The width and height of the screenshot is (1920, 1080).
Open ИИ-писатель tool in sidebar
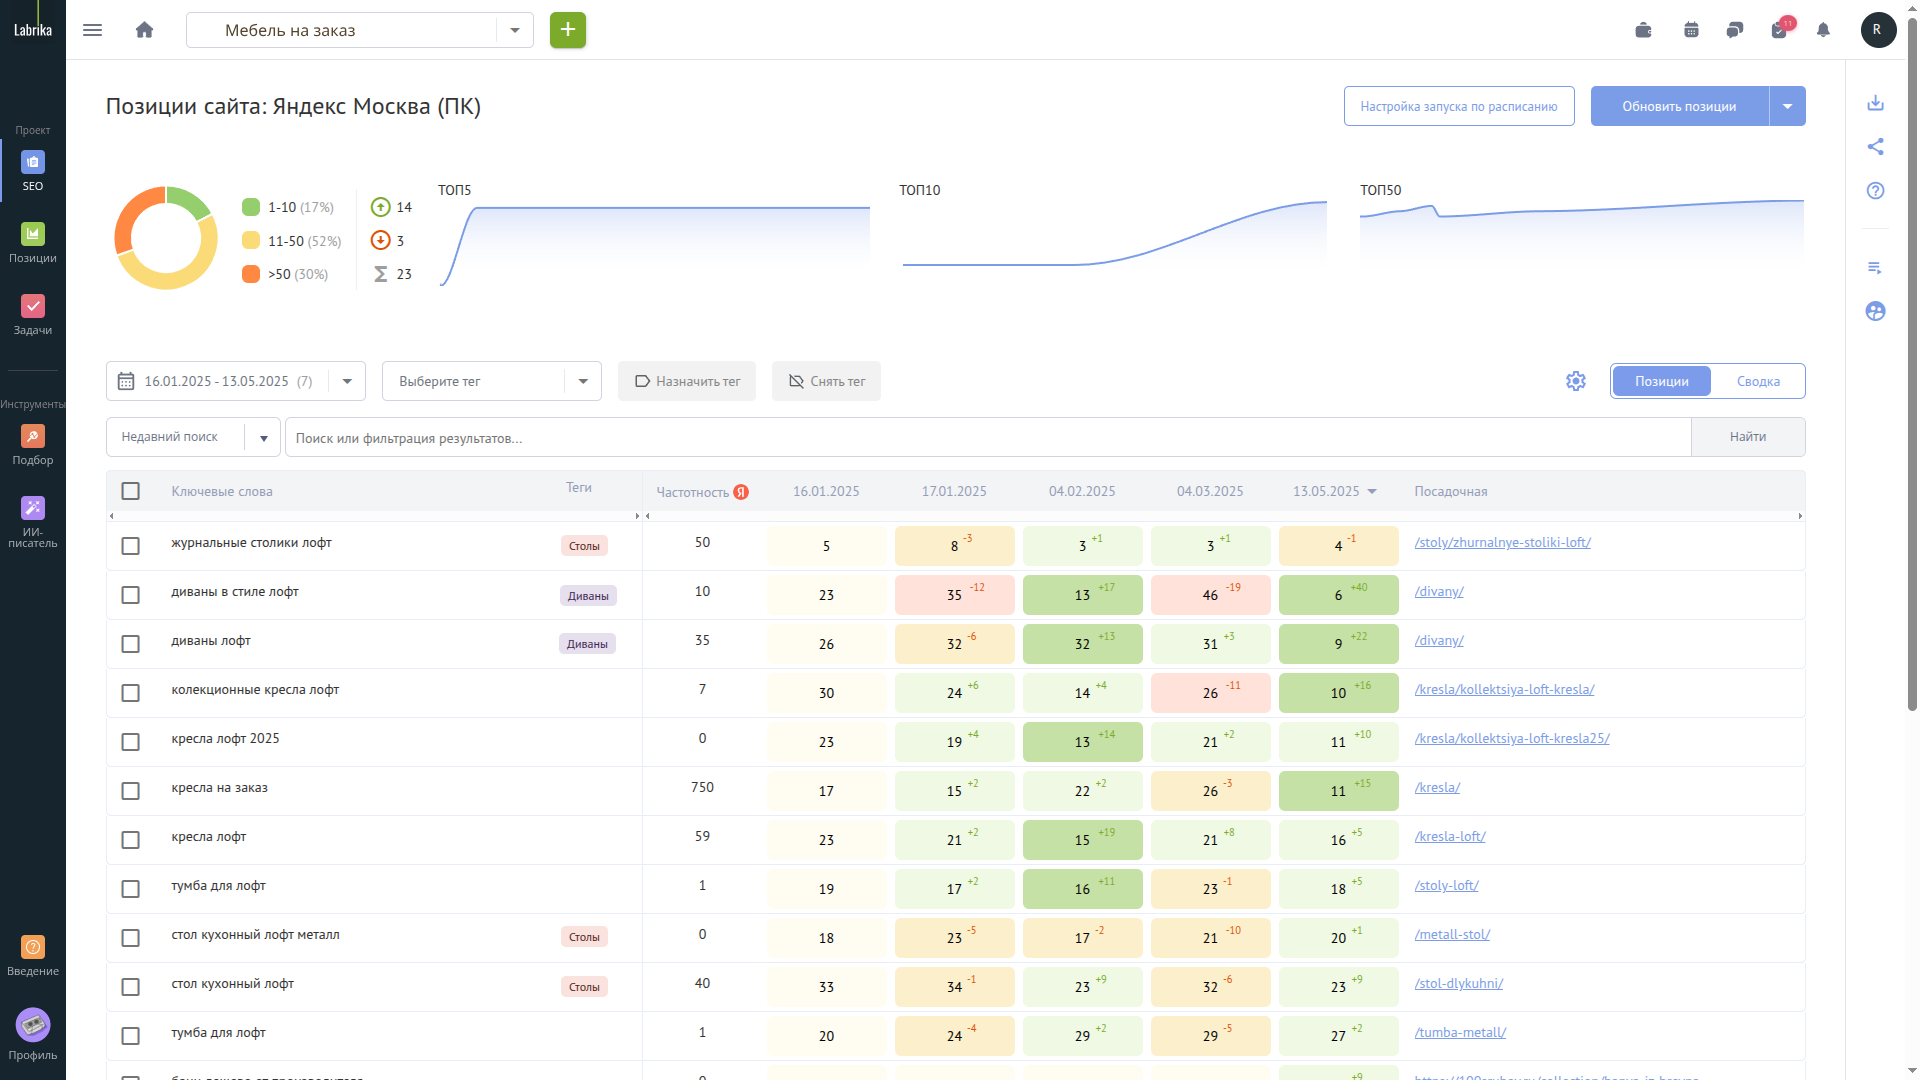[x=33, y=521]
